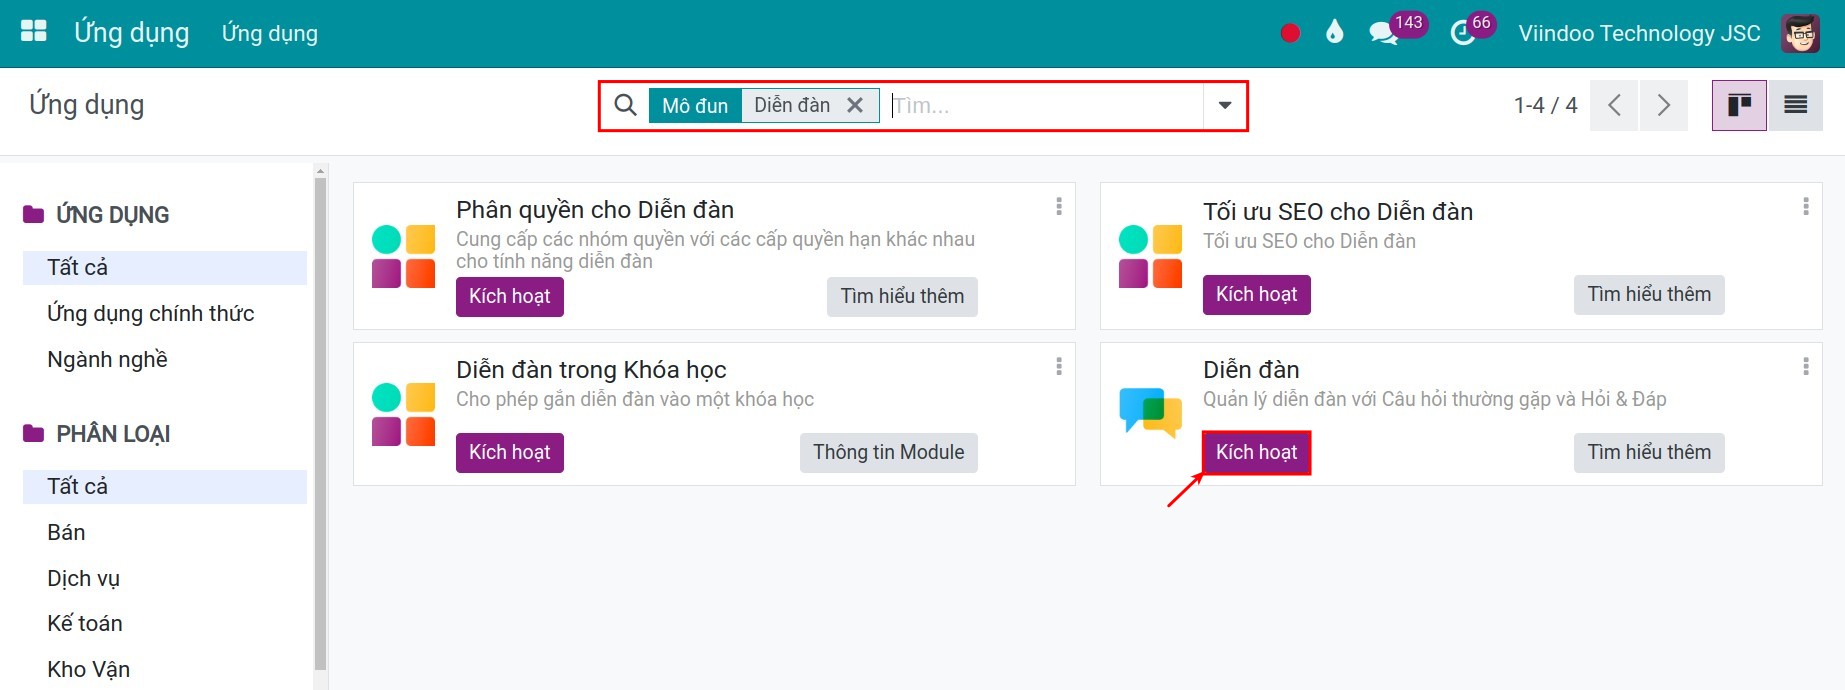Open options menu for the Diễn đàn card
1845x690 pixels.
click(x=1805, y=366)
